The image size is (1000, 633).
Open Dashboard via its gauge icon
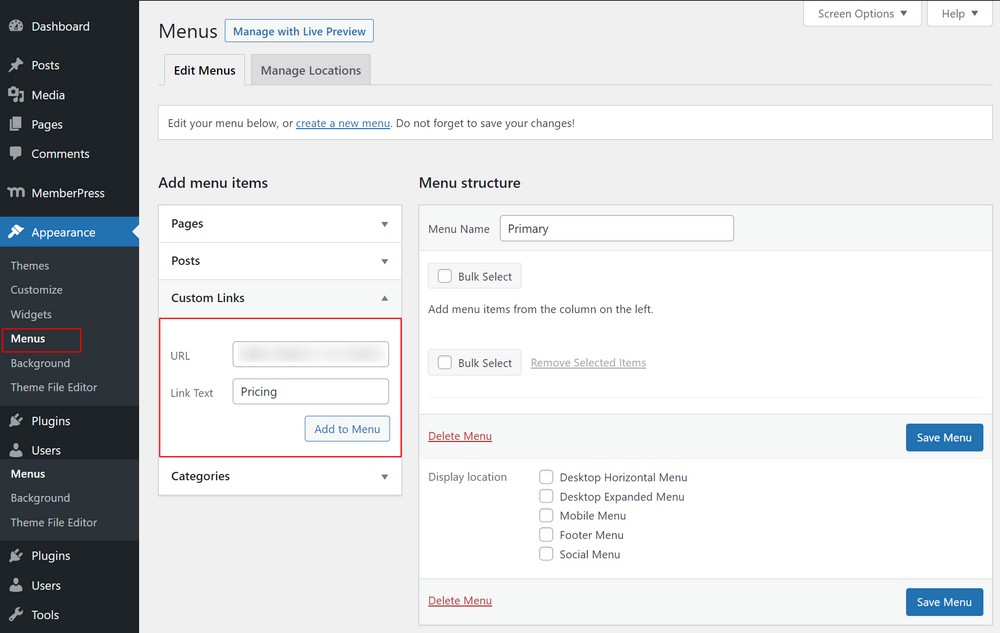tap(16, 26)
